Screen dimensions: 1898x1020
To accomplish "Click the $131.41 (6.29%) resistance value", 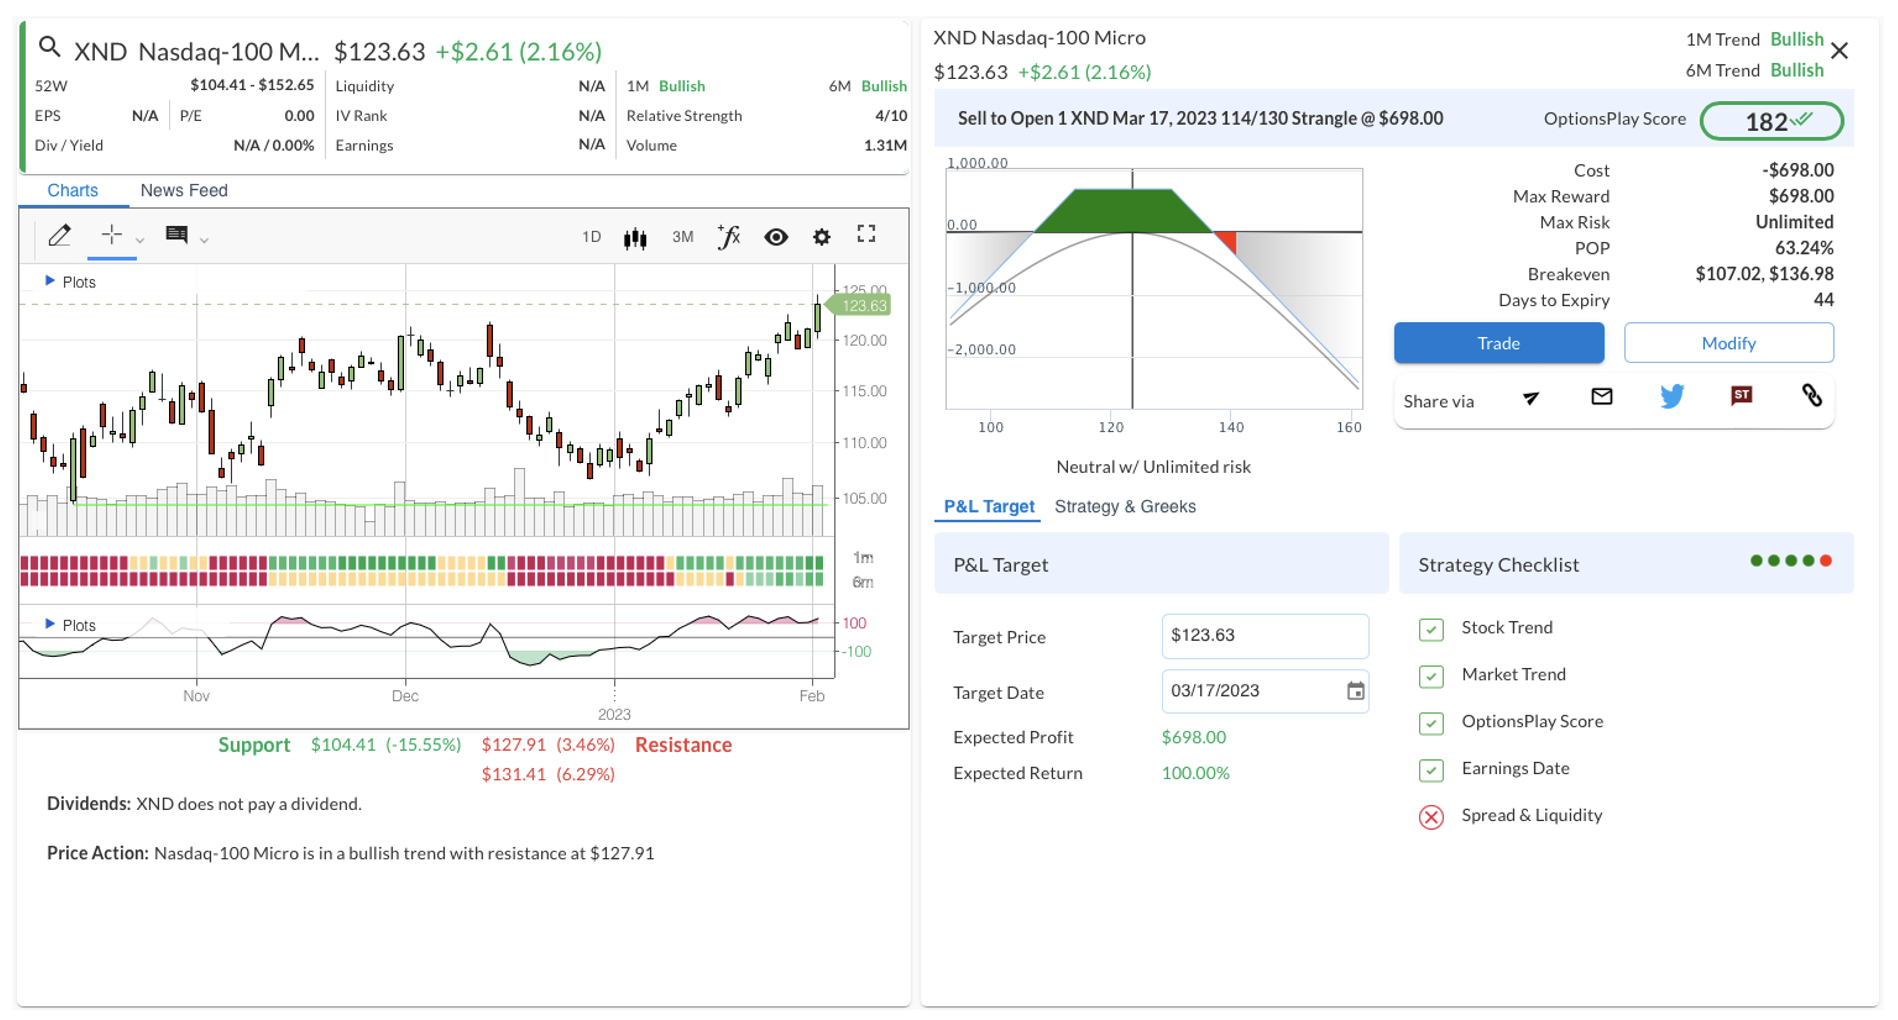I will tap(547, 774).
